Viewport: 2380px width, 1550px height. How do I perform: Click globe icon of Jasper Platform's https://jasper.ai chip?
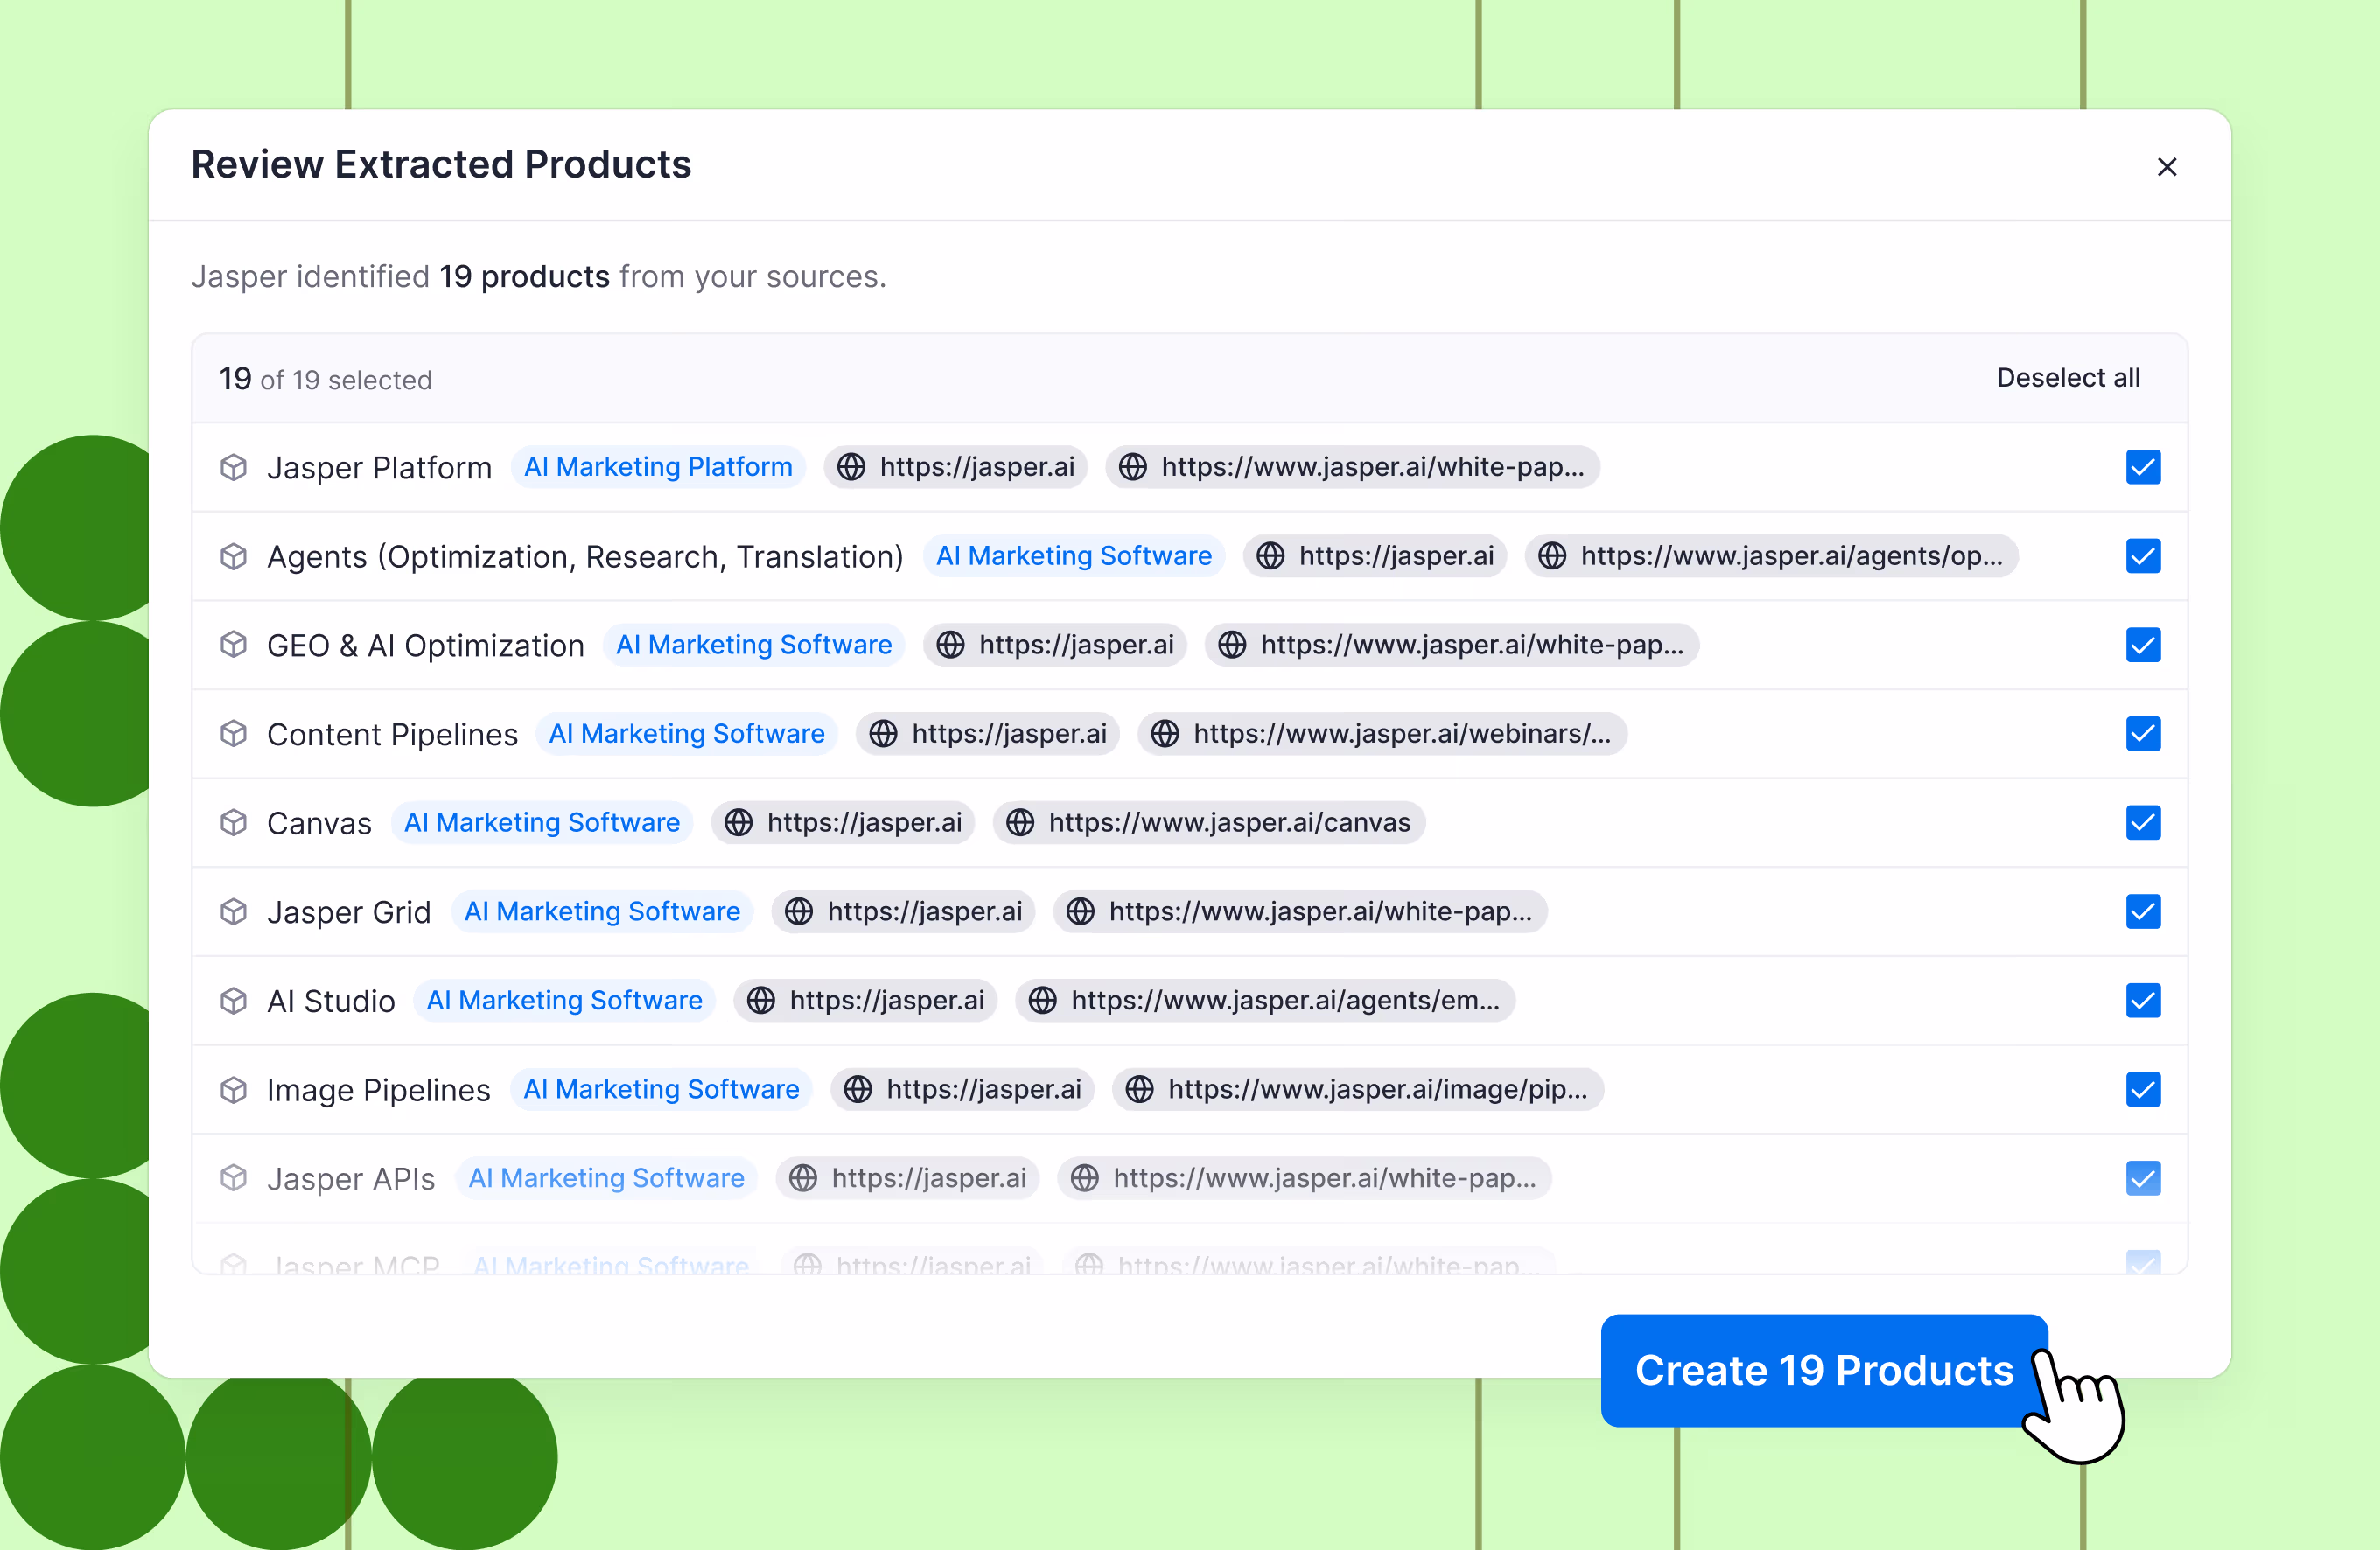coord(851,467)
